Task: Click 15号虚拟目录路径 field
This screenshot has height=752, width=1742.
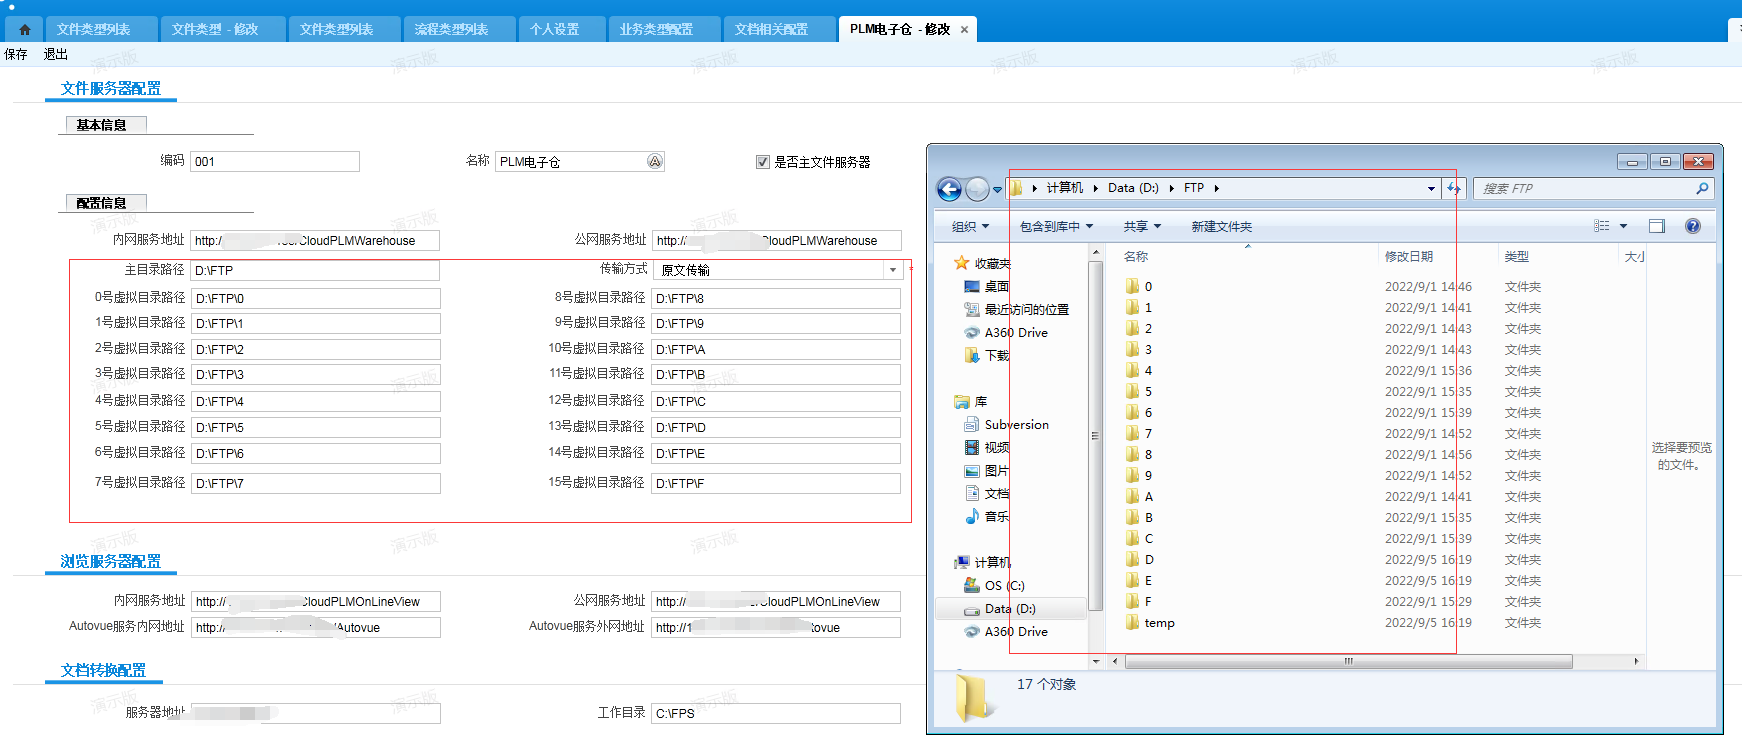Action: pos(776,483)
